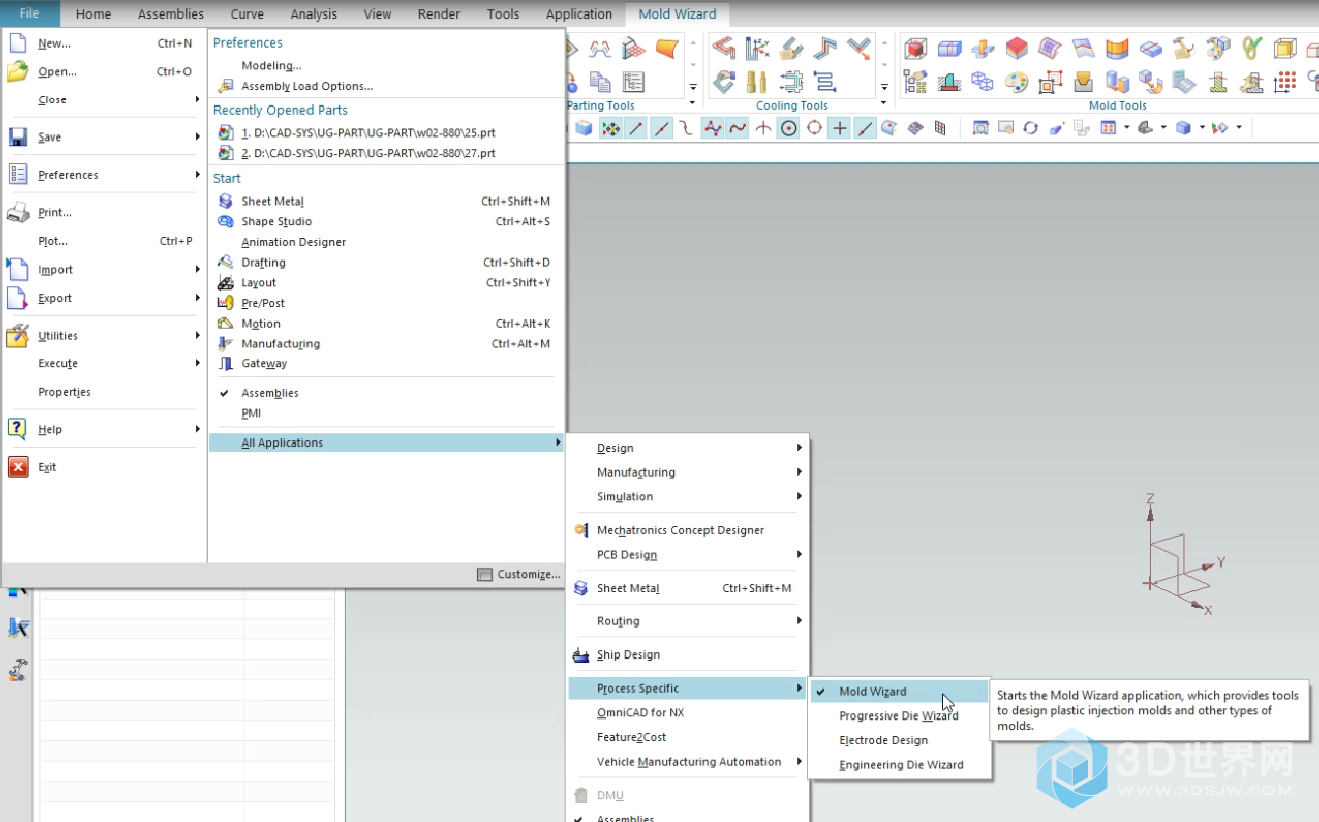Open Modeling... preferences
Screen dimensions: 1319x822
click(271, 66)
